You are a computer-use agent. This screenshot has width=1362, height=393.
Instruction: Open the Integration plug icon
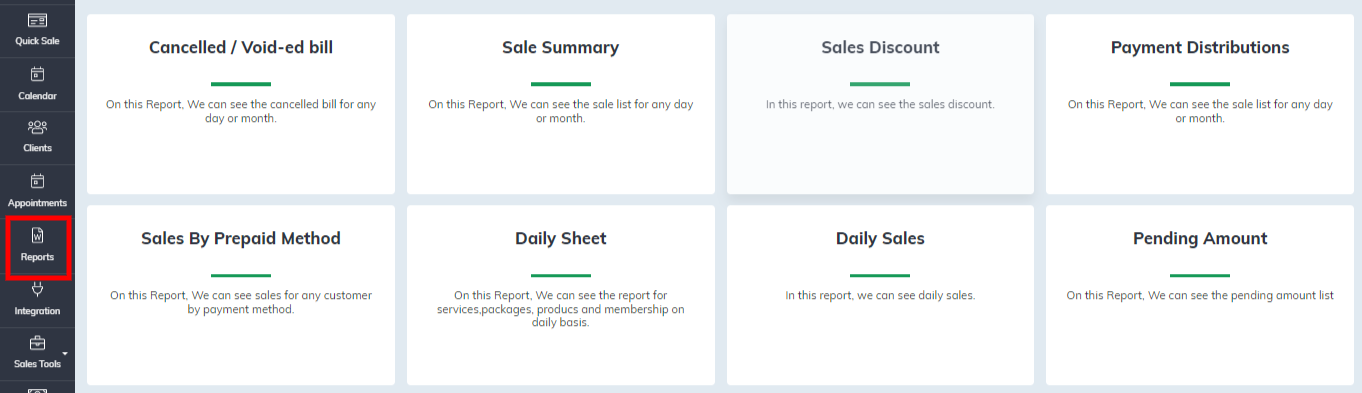coord(37,289)
